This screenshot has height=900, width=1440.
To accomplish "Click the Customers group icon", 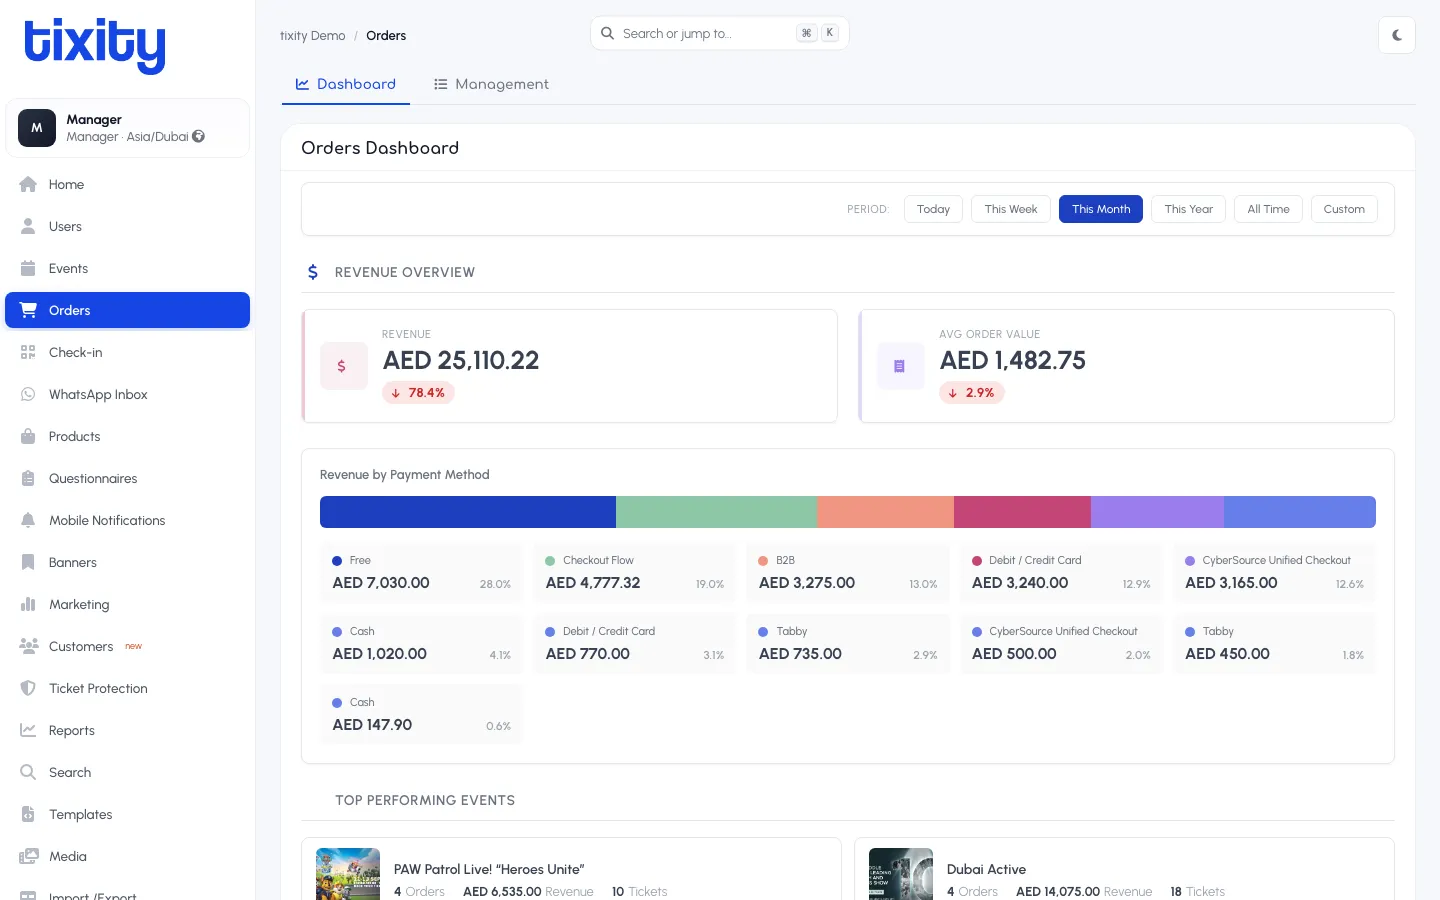I will click(x=28, y=646).
